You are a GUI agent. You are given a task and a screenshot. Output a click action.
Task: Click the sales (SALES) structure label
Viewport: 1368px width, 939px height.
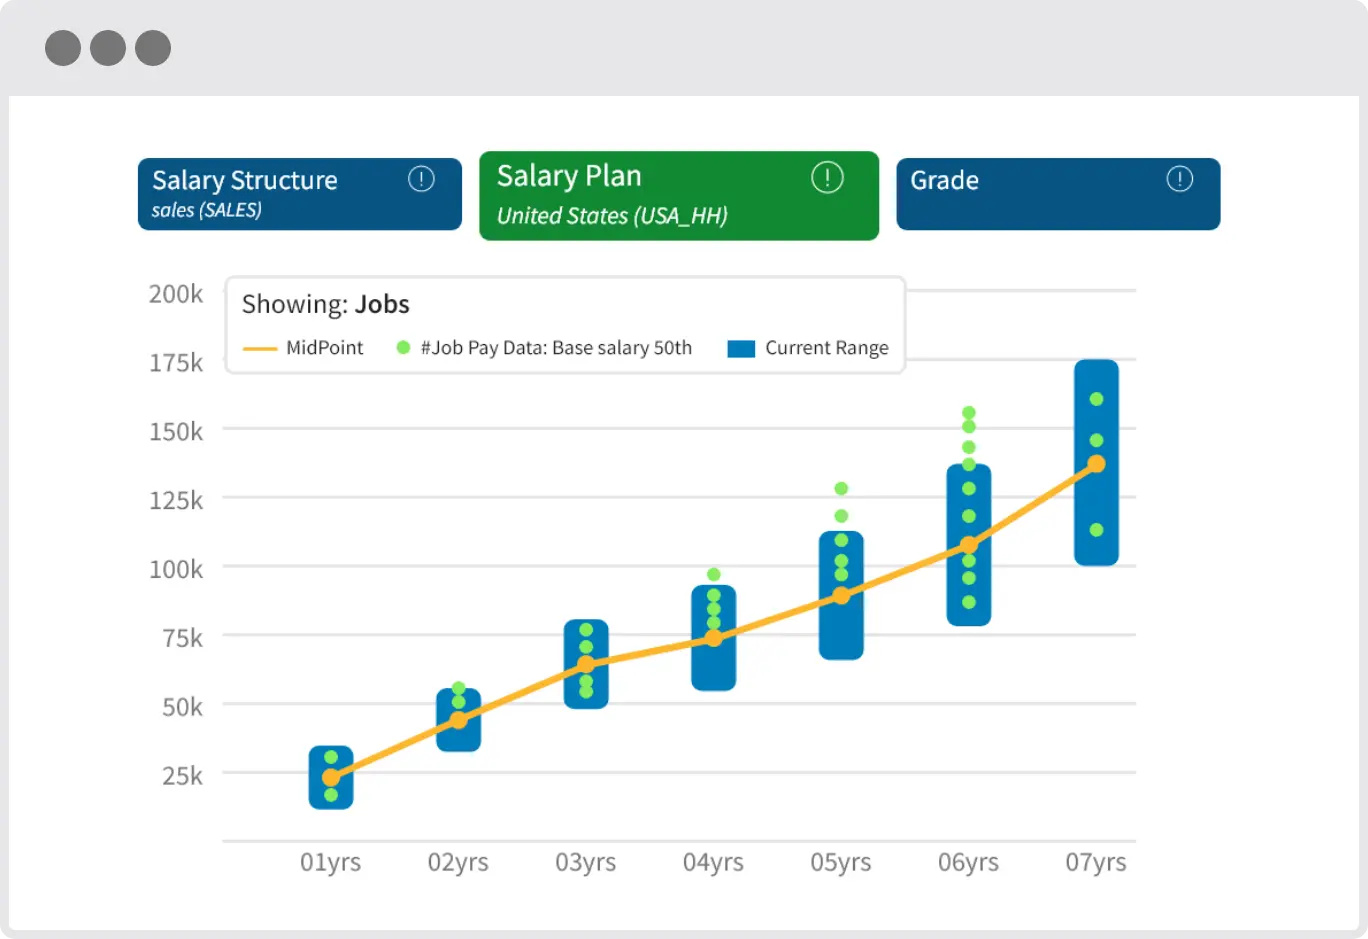(207, 211)
